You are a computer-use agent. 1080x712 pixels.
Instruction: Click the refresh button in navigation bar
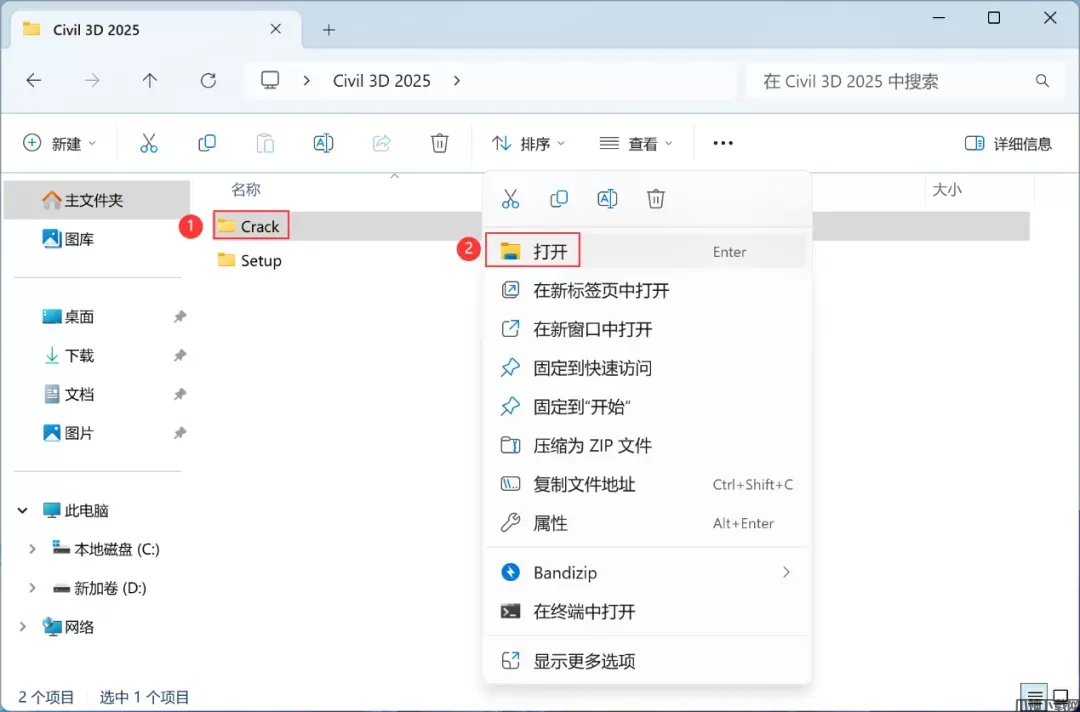(x=208, y=81)
